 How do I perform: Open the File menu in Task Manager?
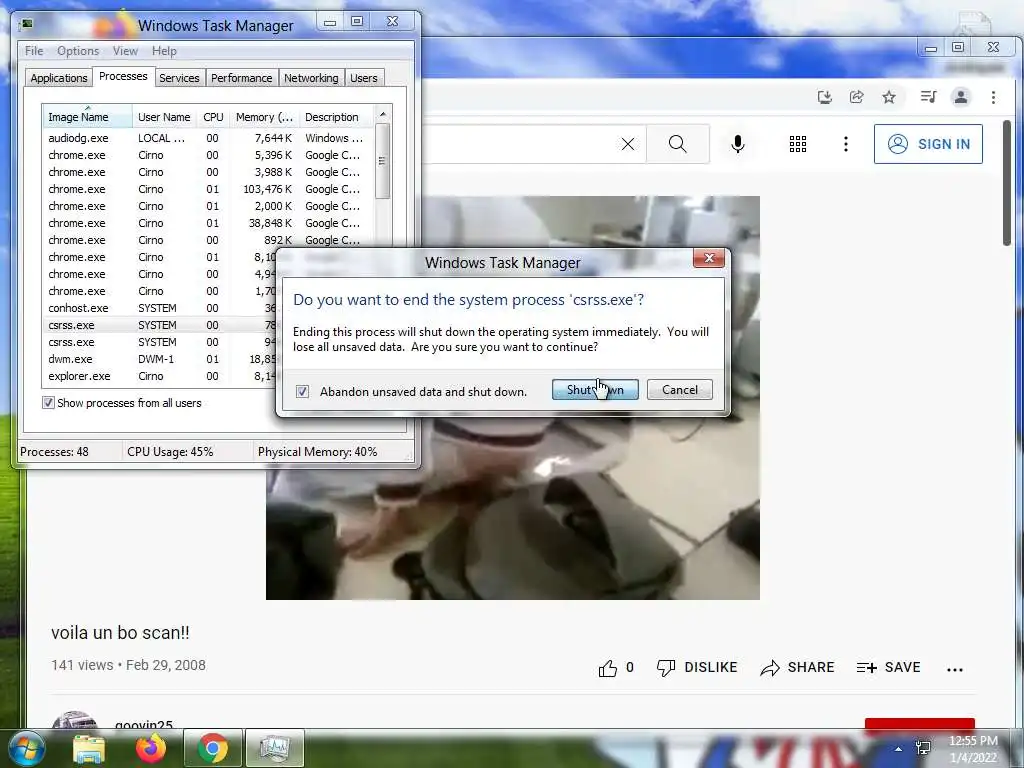[34, 51]
